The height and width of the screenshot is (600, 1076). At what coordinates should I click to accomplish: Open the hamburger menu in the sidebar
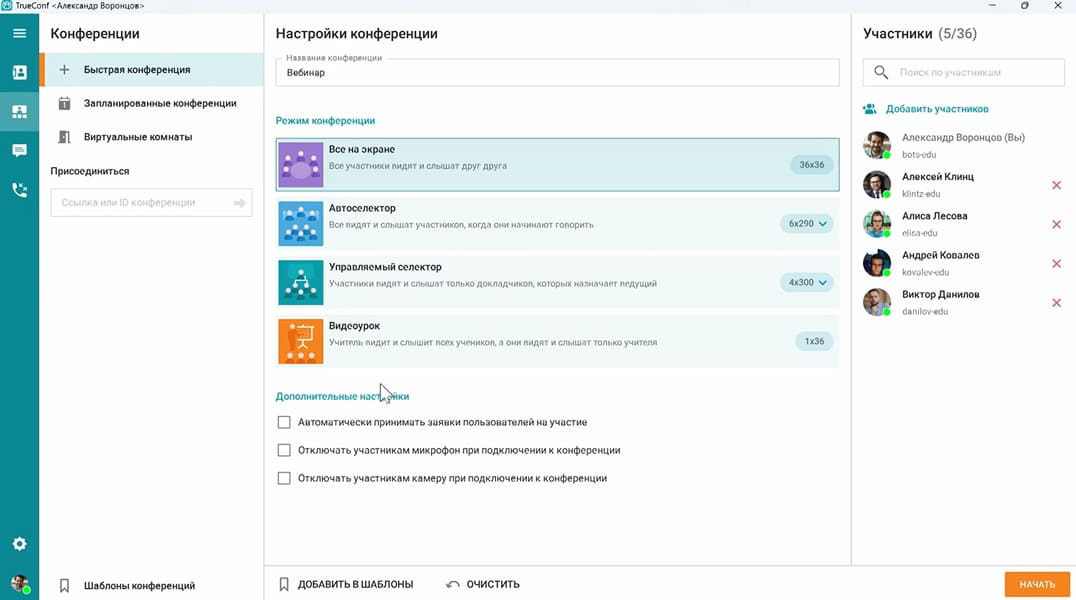19,33
